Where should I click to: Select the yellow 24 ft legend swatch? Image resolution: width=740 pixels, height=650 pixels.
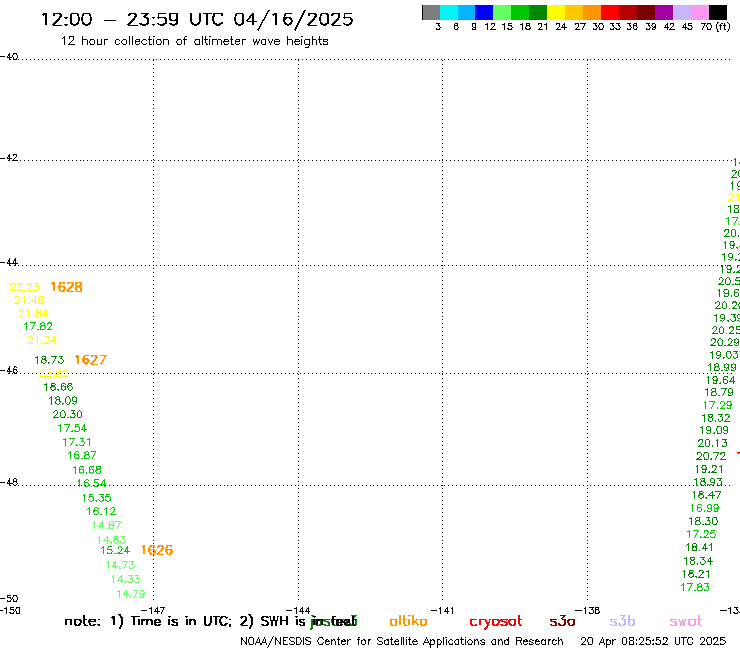pyautogui.click(x=556, y=12)
